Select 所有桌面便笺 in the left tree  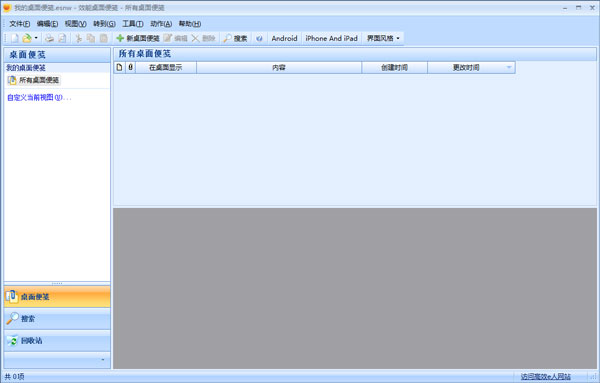click(x=34, y=80)
